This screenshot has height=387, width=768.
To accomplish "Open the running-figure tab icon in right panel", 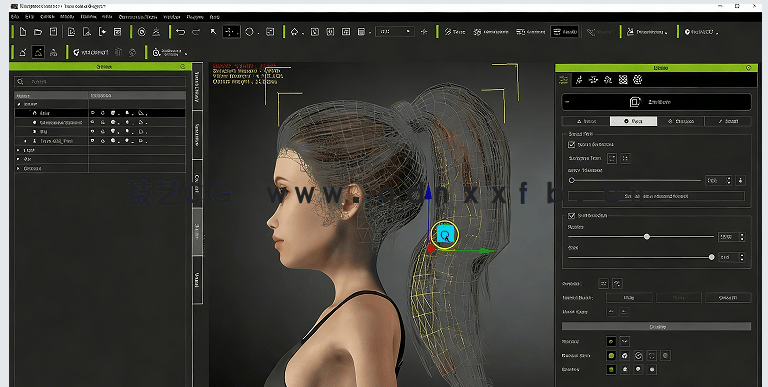I will pyautogui.click(x=579, y=80).
